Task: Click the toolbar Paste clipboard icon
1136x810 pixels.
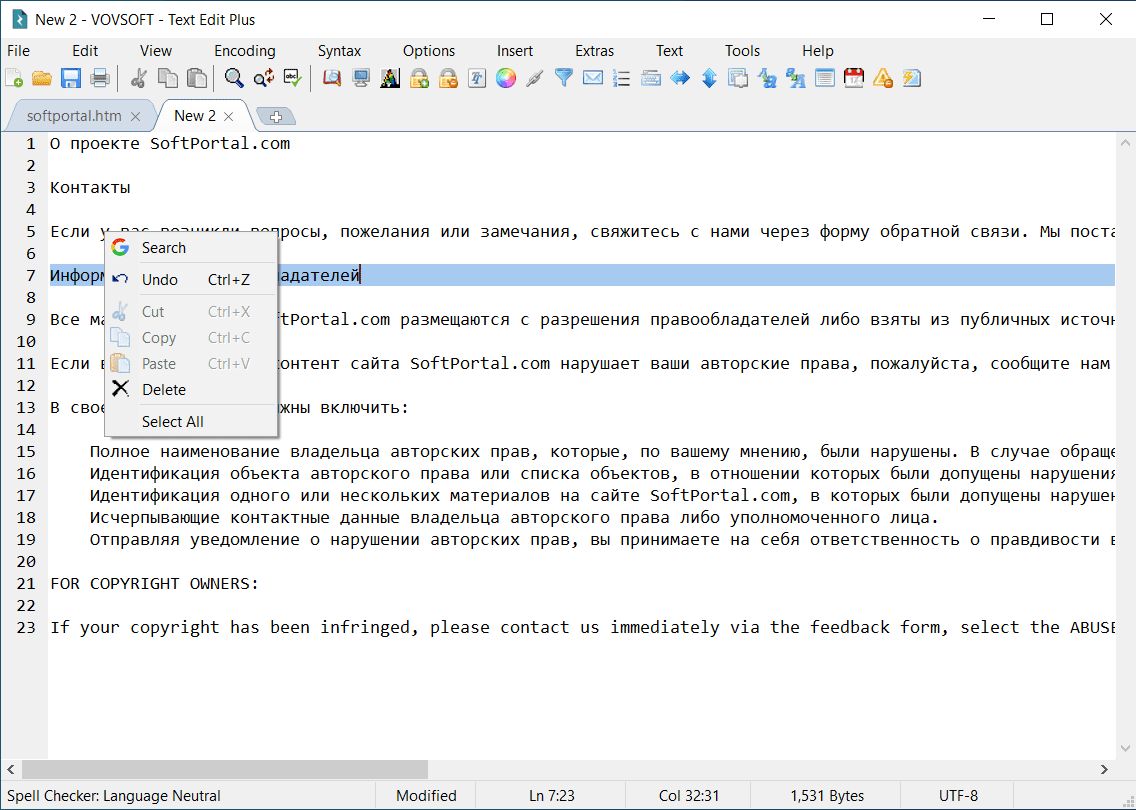Action: point(196,78)
